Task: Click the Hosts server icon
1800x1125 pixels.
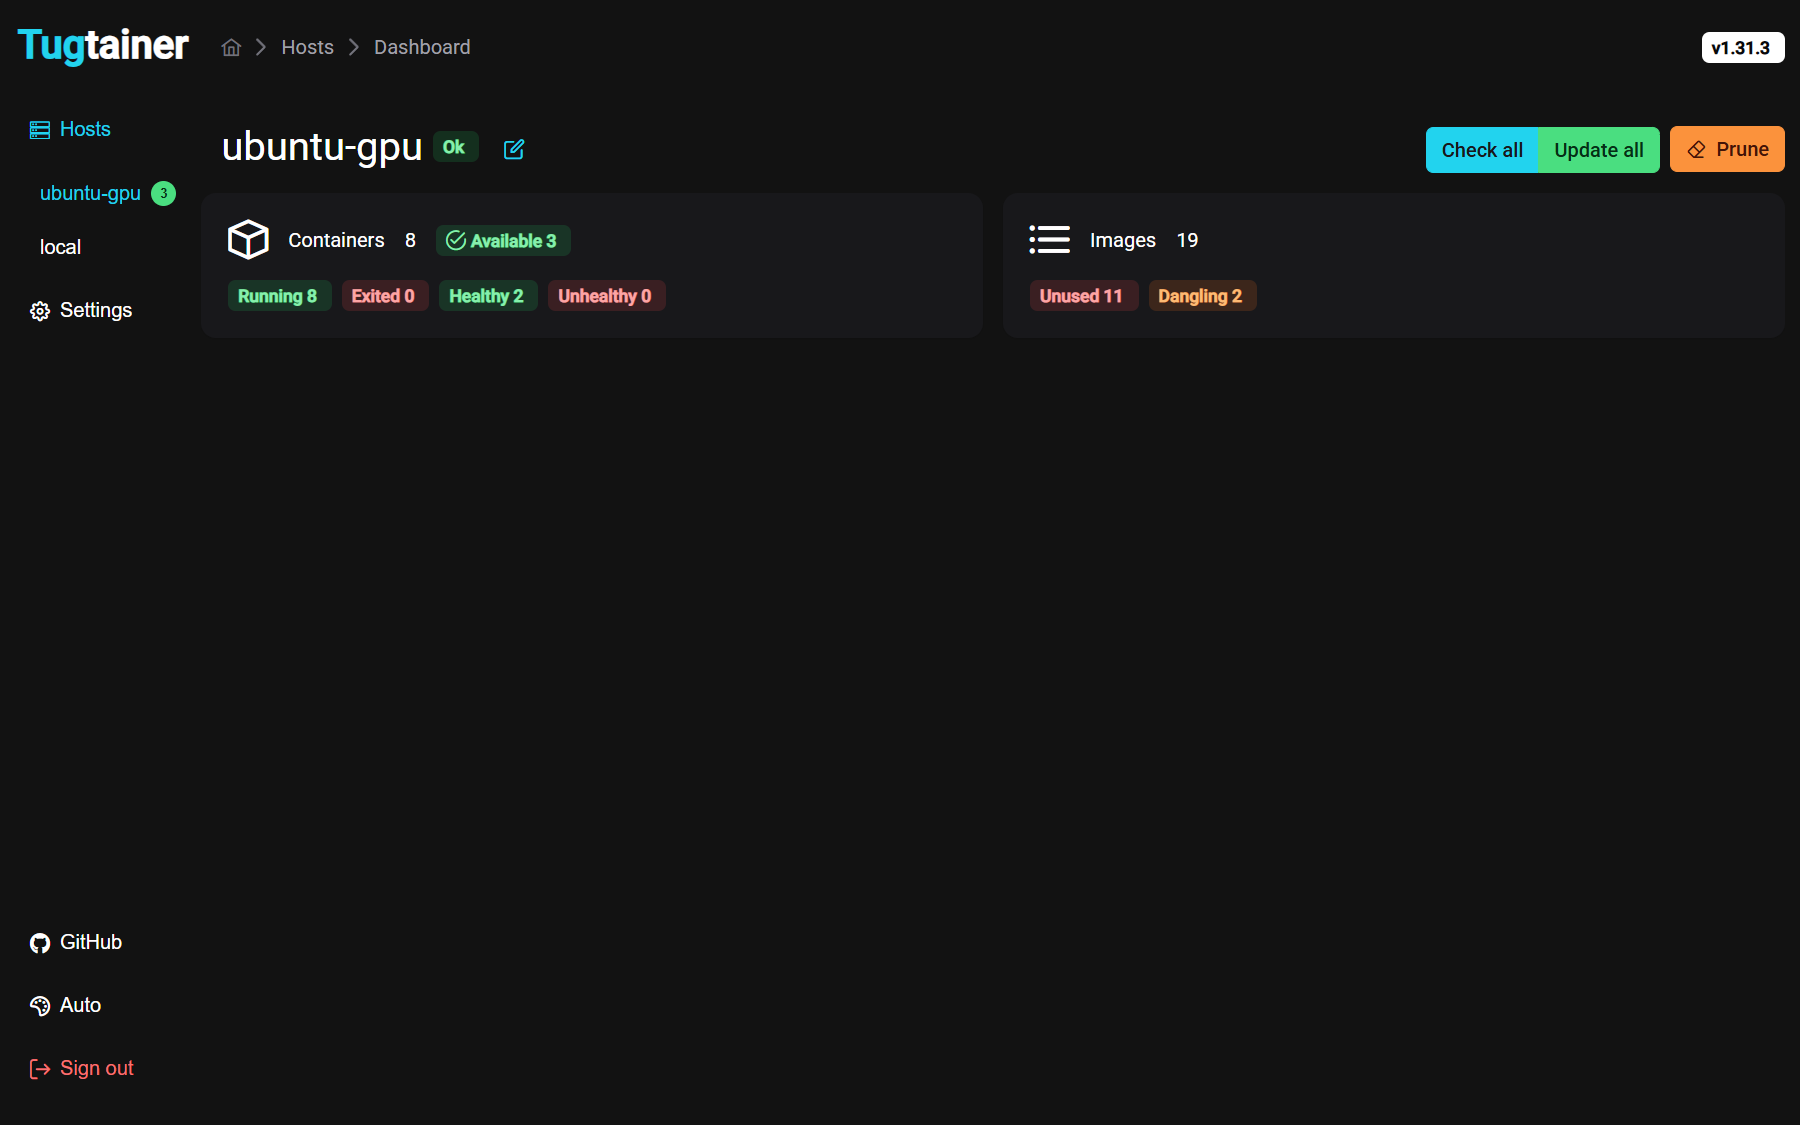Action: 40,130
